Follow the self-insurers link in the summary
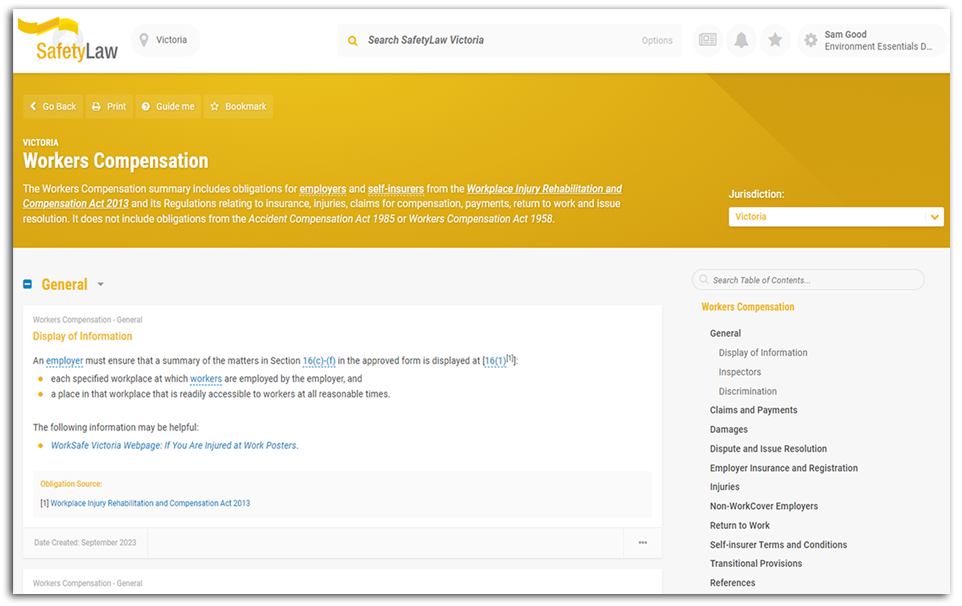Screen dimensions: 962x606 click(396, 189)
